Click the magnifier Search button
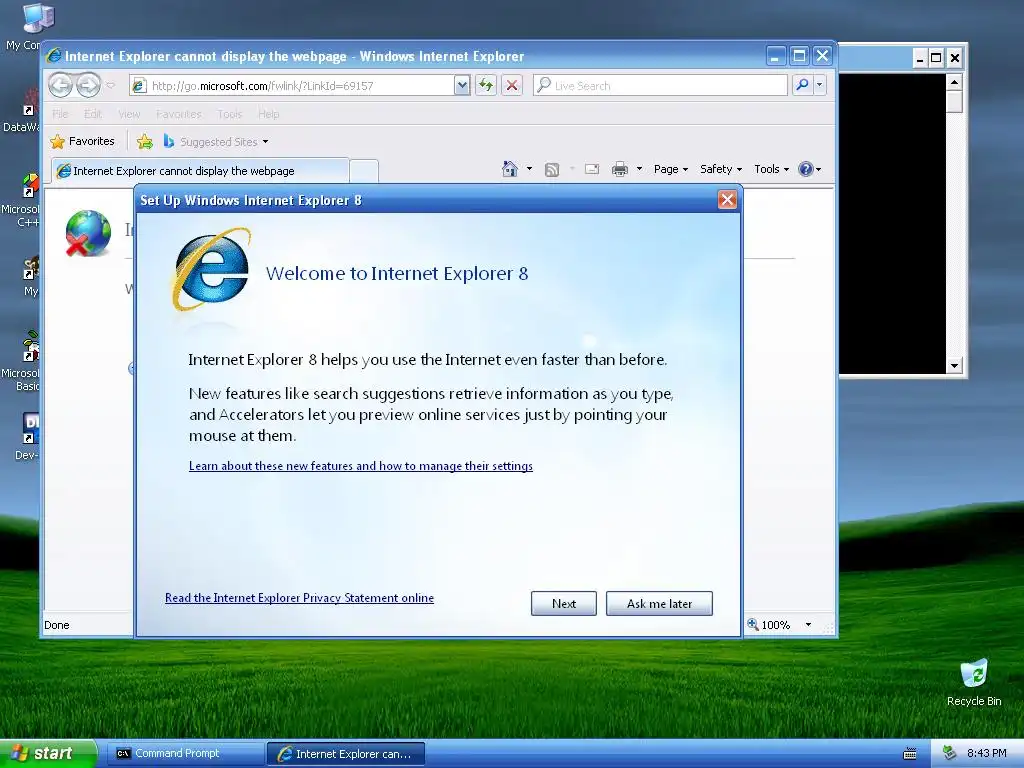 (x=802, y=85)
